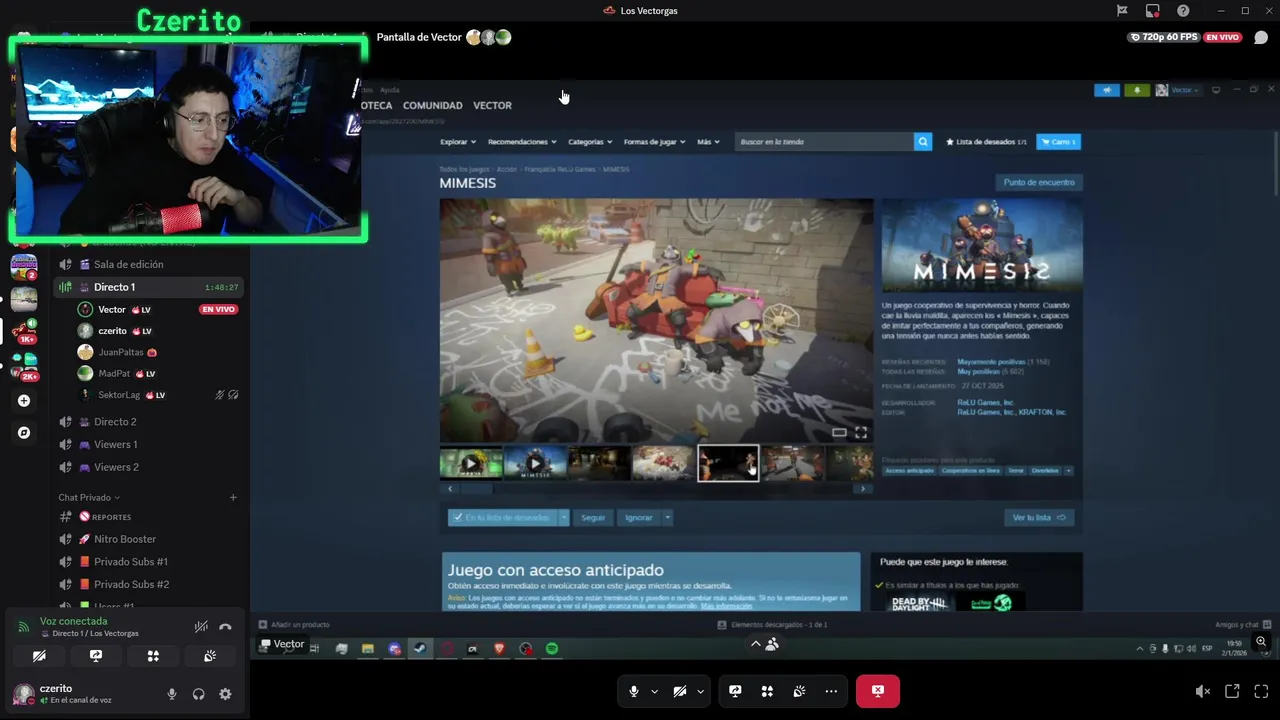The image size is (1280, 720).
Task: Turn on camera from the stream control bar
Action: coord(679,691)
